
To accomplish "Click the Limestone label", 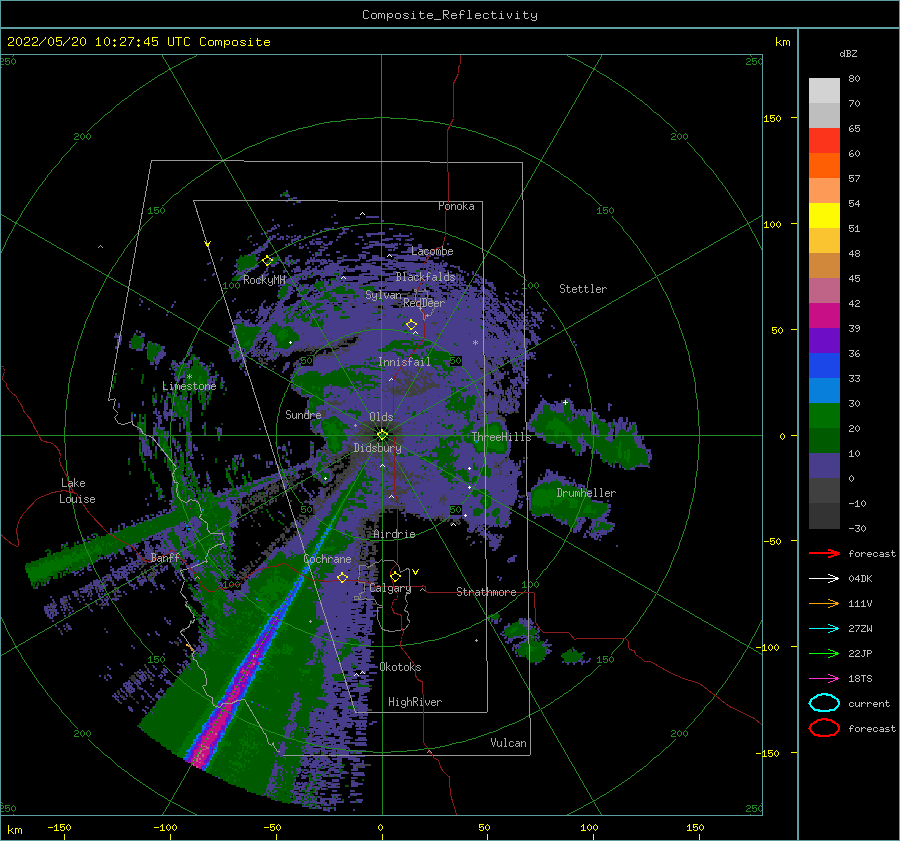I will 189,386.
